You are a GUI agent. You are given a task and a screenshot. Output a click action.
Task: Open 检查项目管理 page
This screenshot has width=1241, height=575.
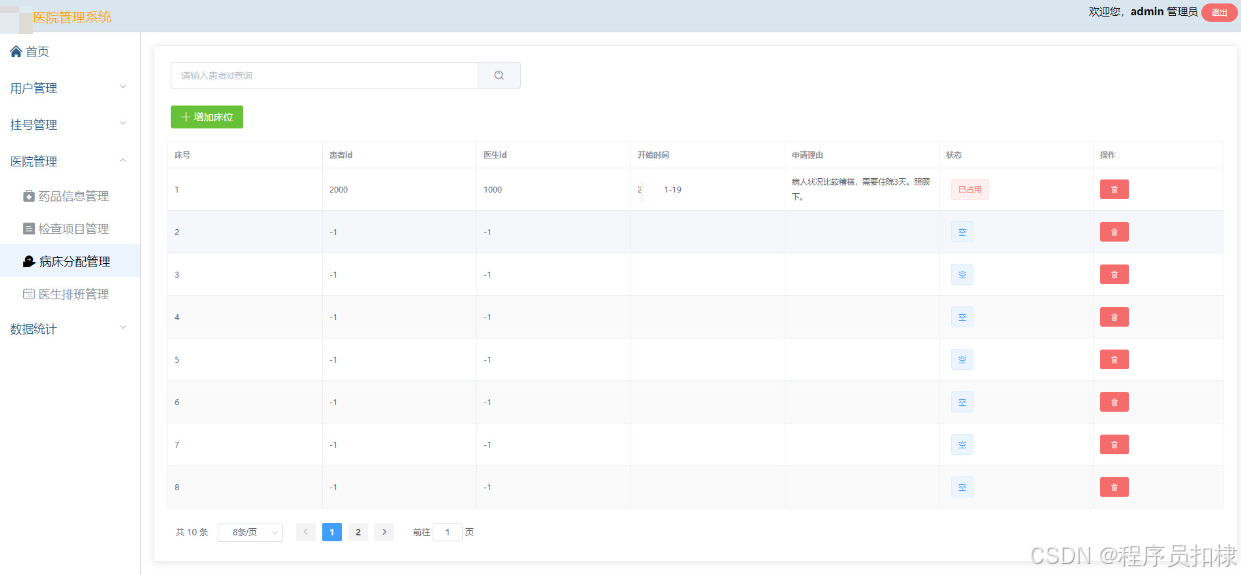tap(70, 229)
